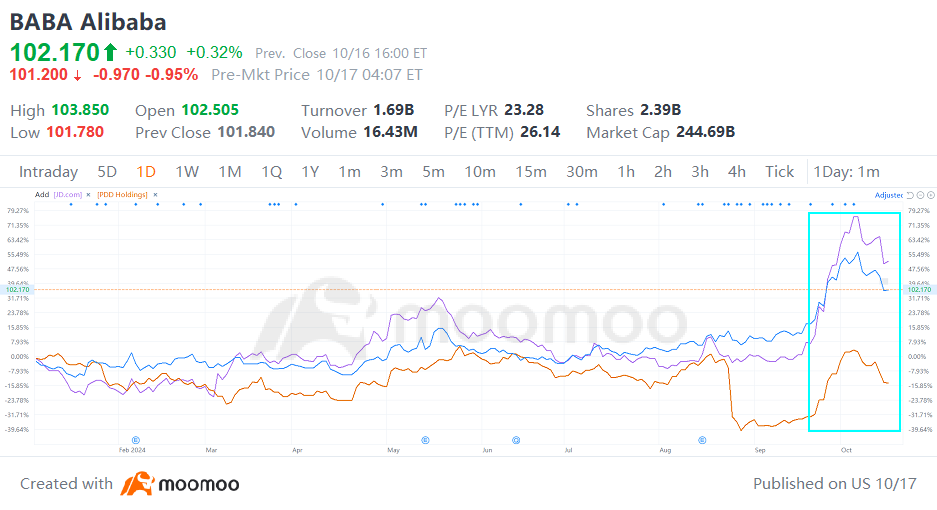Click the High value 103.850
Viewport: 937px width, 510px height.
[x=80, y=110]
